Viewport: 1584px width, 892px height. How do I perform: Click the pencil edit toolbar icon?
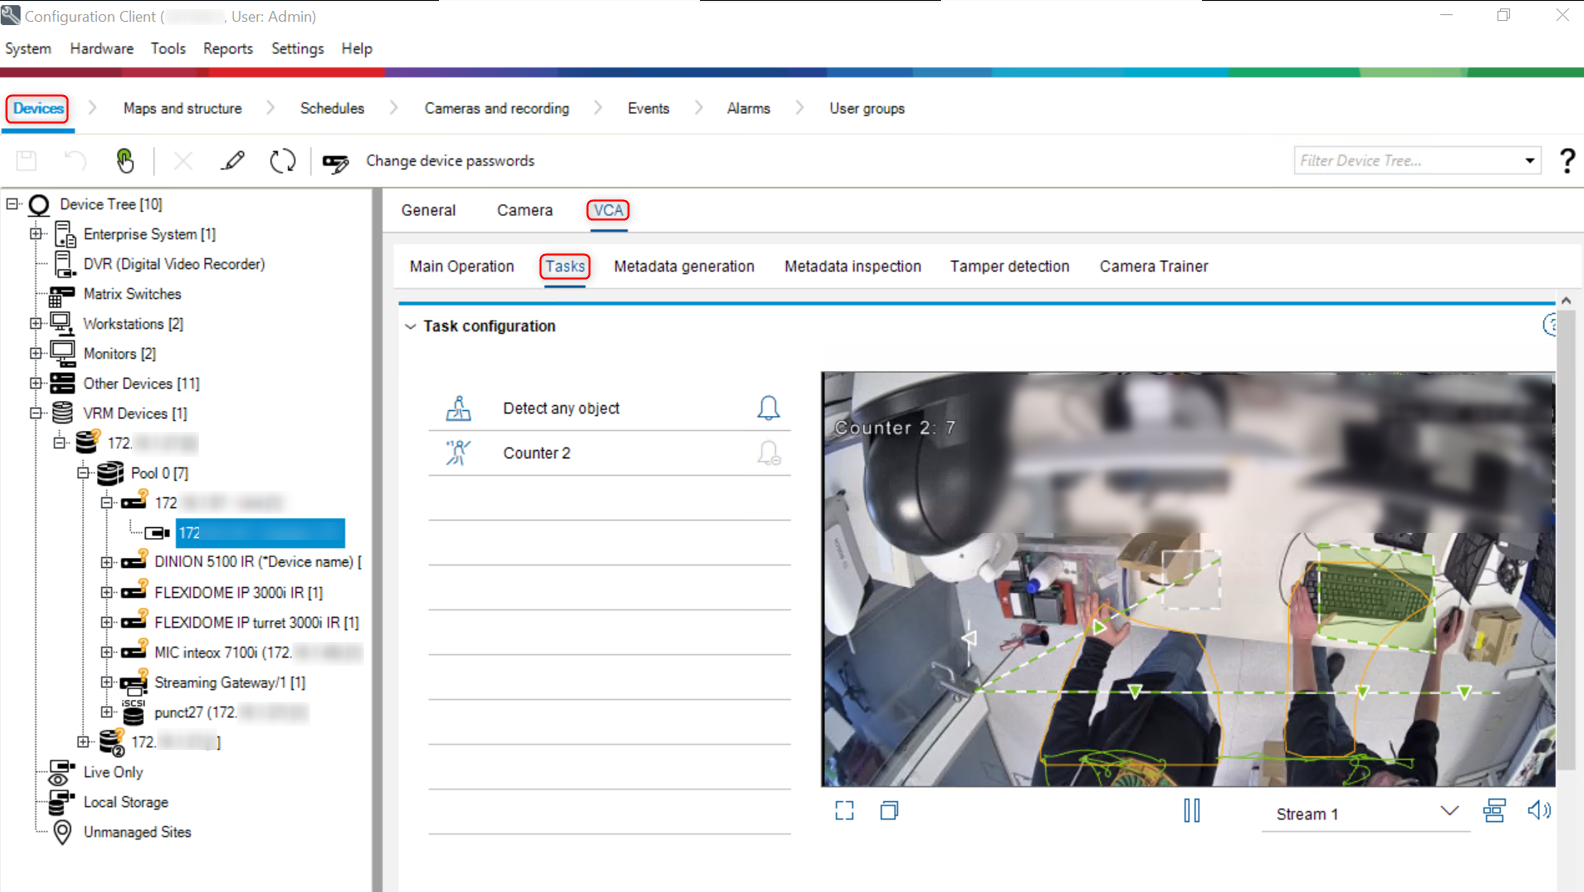tap(233, 161)
